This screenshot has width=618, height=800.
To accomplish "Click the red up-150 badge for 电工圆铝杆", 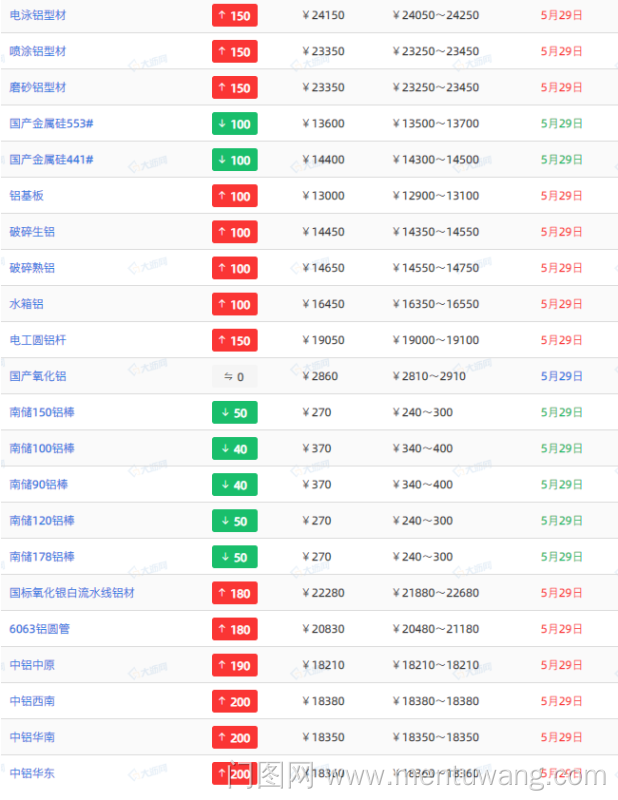I will (x=234, y=340).
